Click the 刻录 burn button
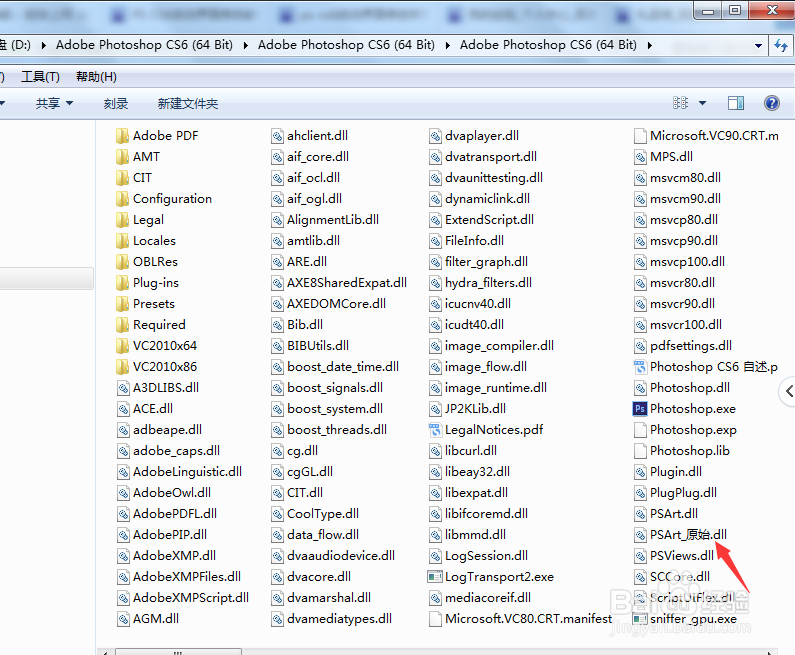 (116, 103)
